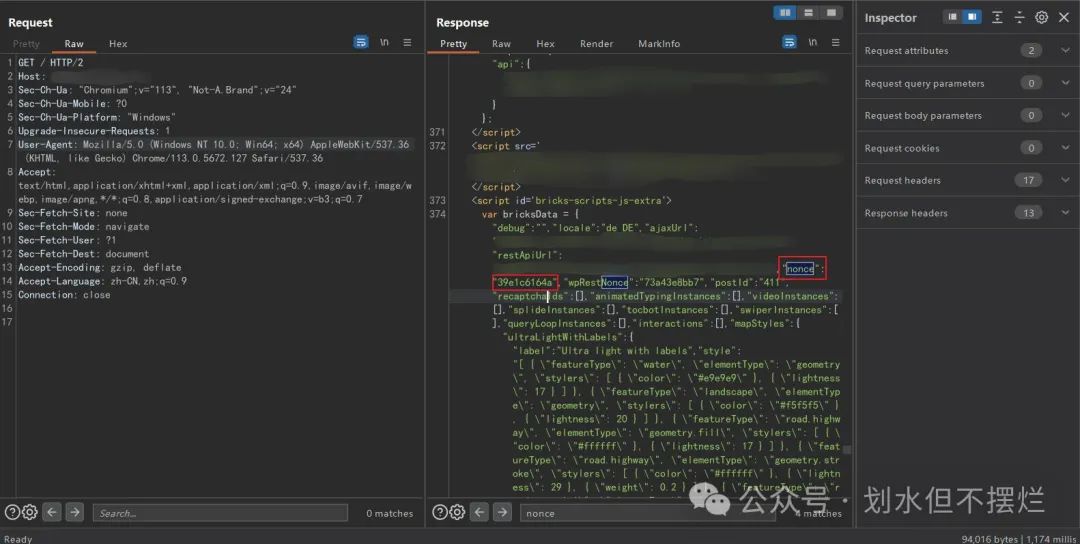
Task: Open MarkInfo tab in Response panel
Action: [x=659, y=43]
